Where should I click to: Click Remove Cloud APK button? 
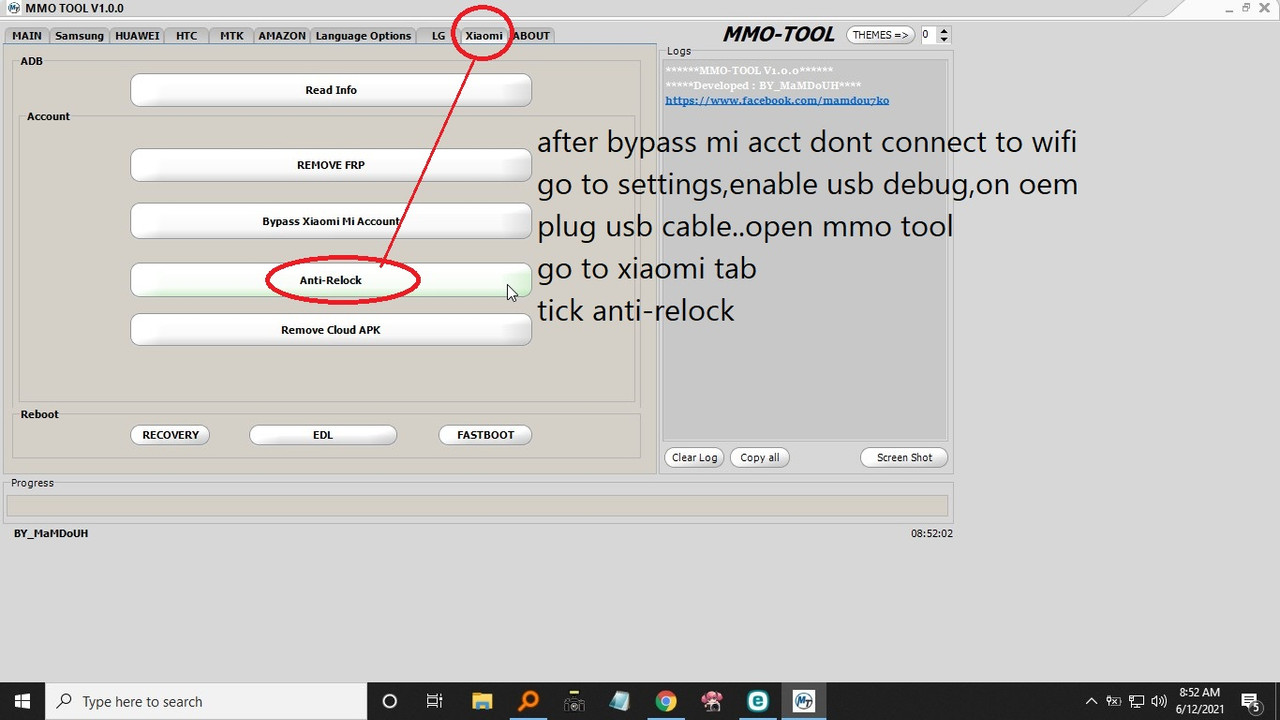coord(331,330)
